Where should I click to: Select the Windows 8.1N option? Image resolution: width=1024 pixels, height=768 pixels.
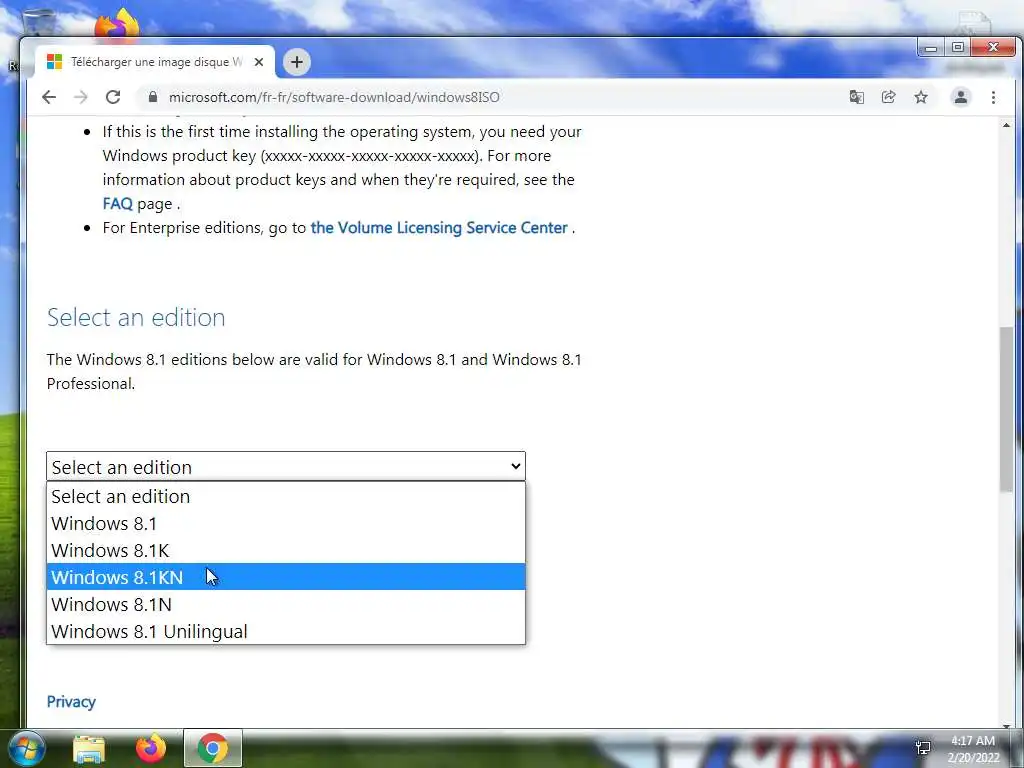(x=285, y=605)
